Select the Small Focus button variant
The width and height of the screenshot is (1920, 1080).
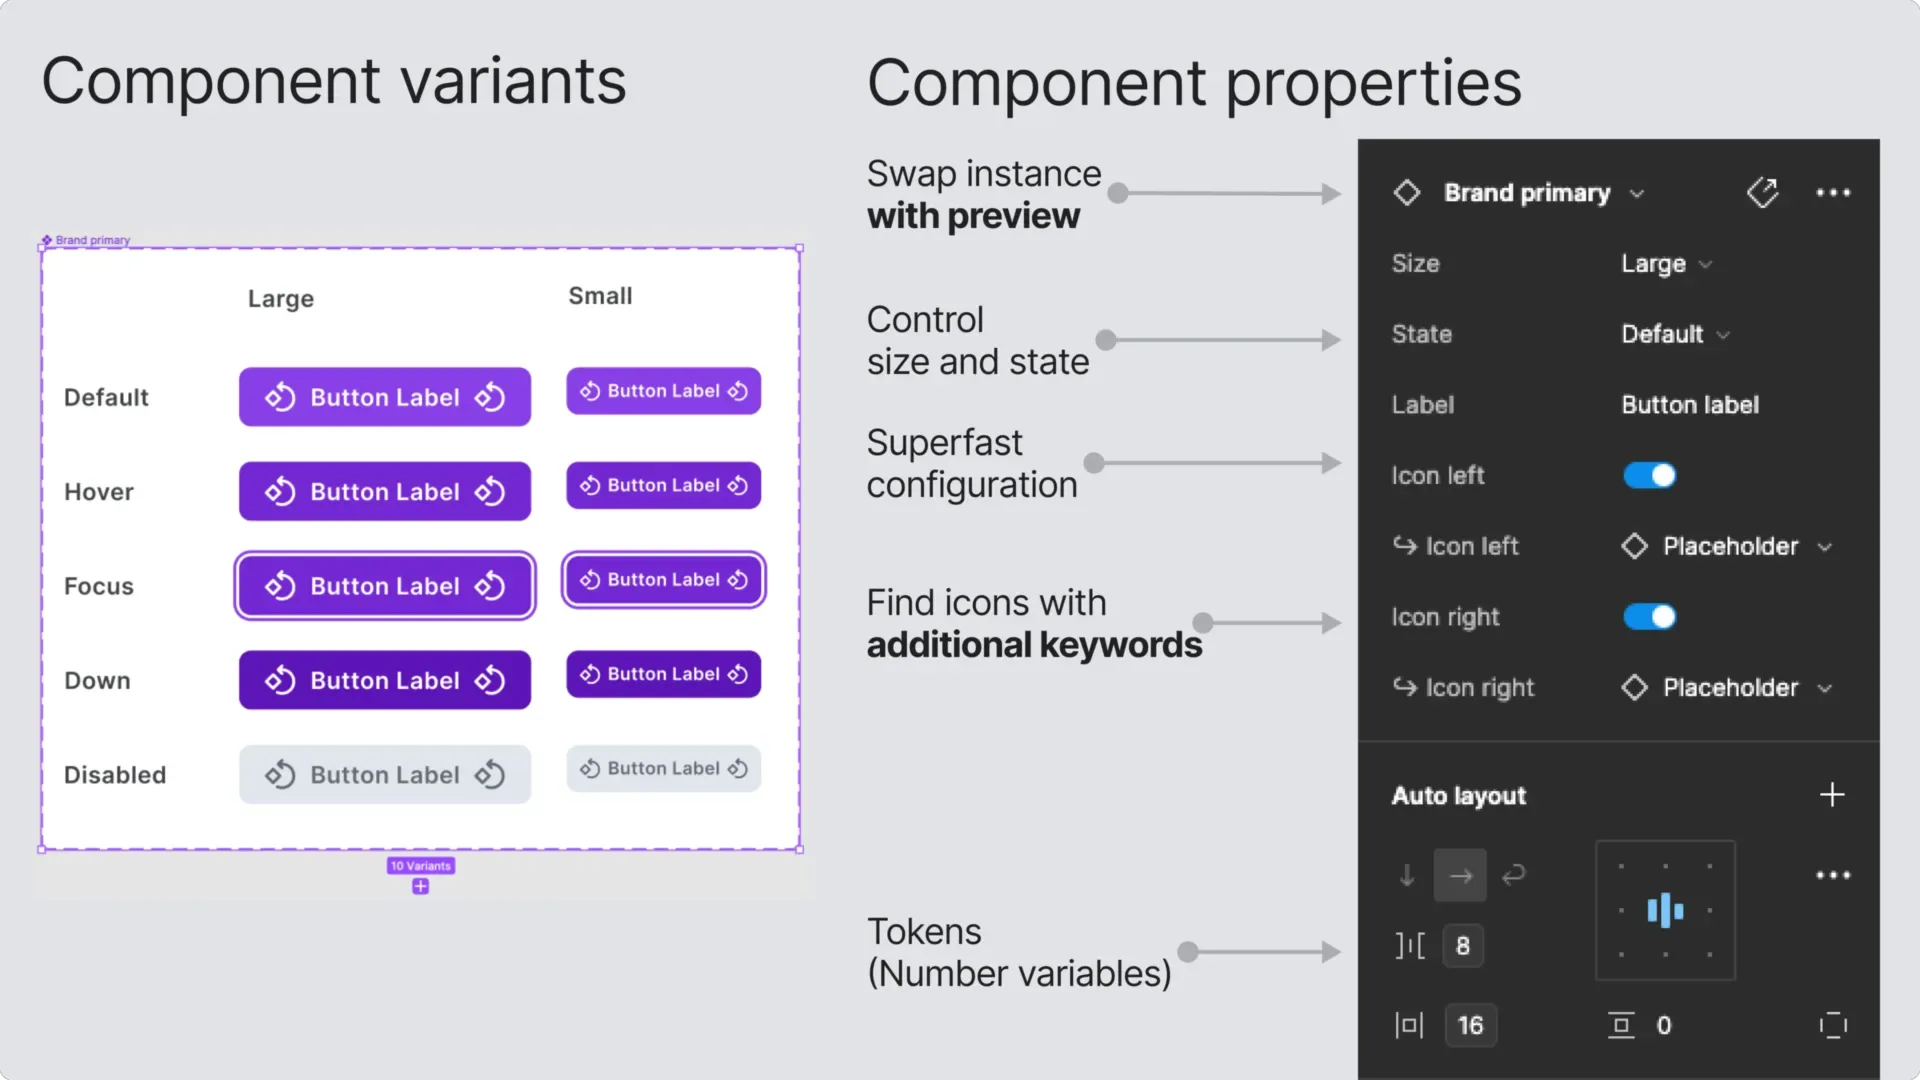click(x=664, y=580)
